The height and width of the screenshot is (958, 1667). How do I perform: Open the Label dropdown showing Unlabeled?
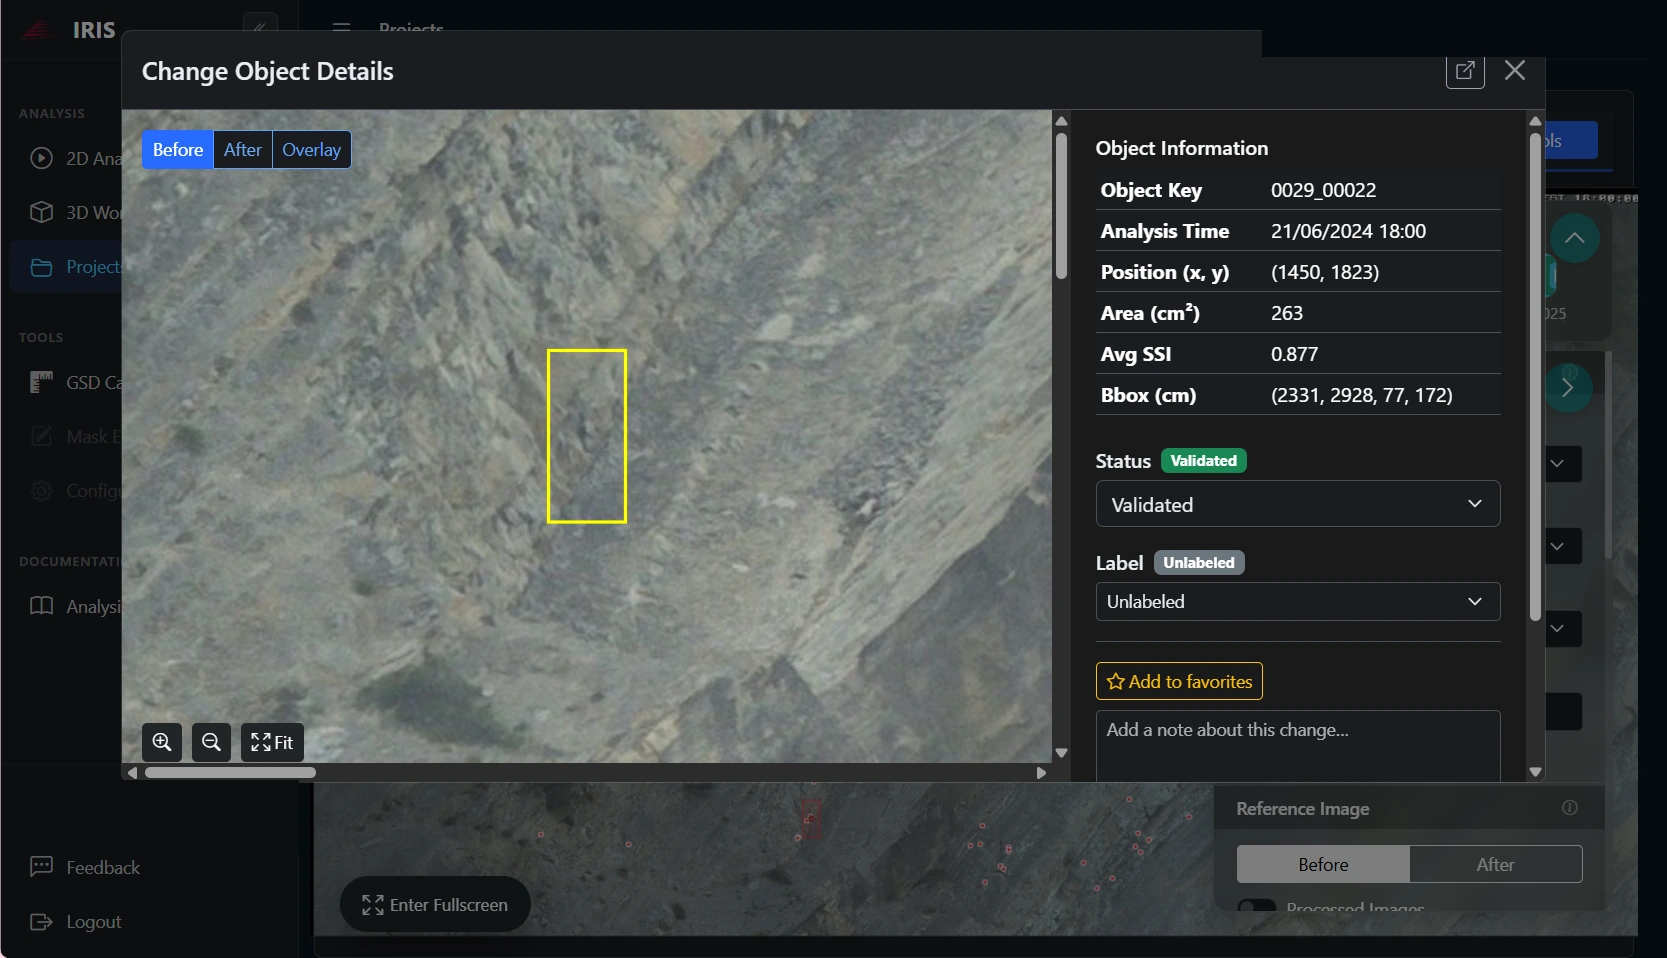[1298, 602]
